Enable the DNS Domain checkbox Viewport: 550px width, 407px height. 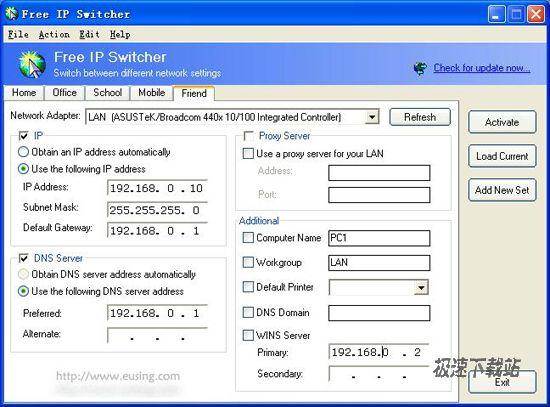[x=248, y=312]
